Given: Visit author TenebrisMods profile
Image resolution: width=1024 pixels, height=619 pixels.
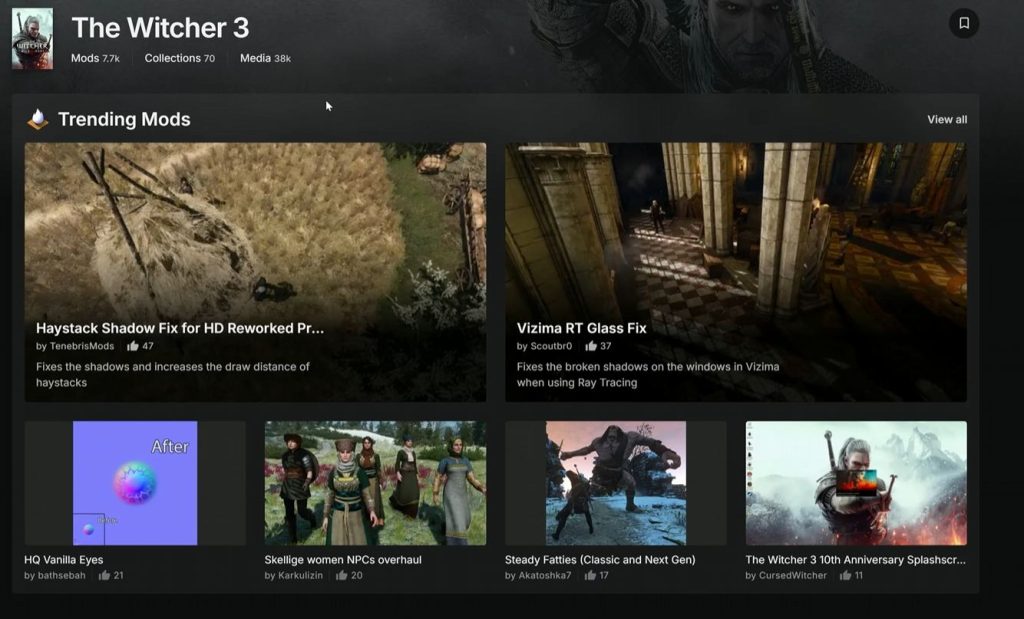Looking at the screenshot, I should coord(82,346).
